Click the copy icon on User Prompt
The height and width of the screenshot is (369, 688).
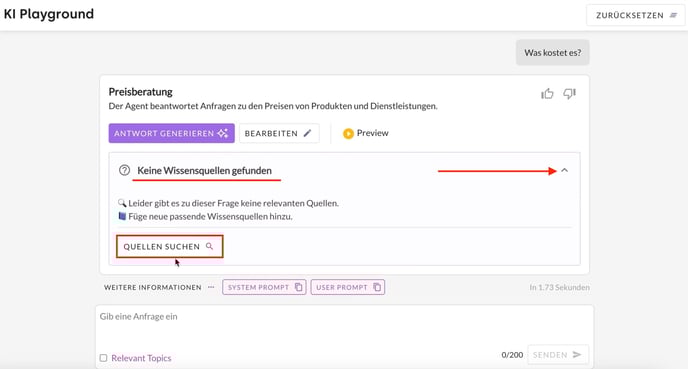[x=377, y=287]
